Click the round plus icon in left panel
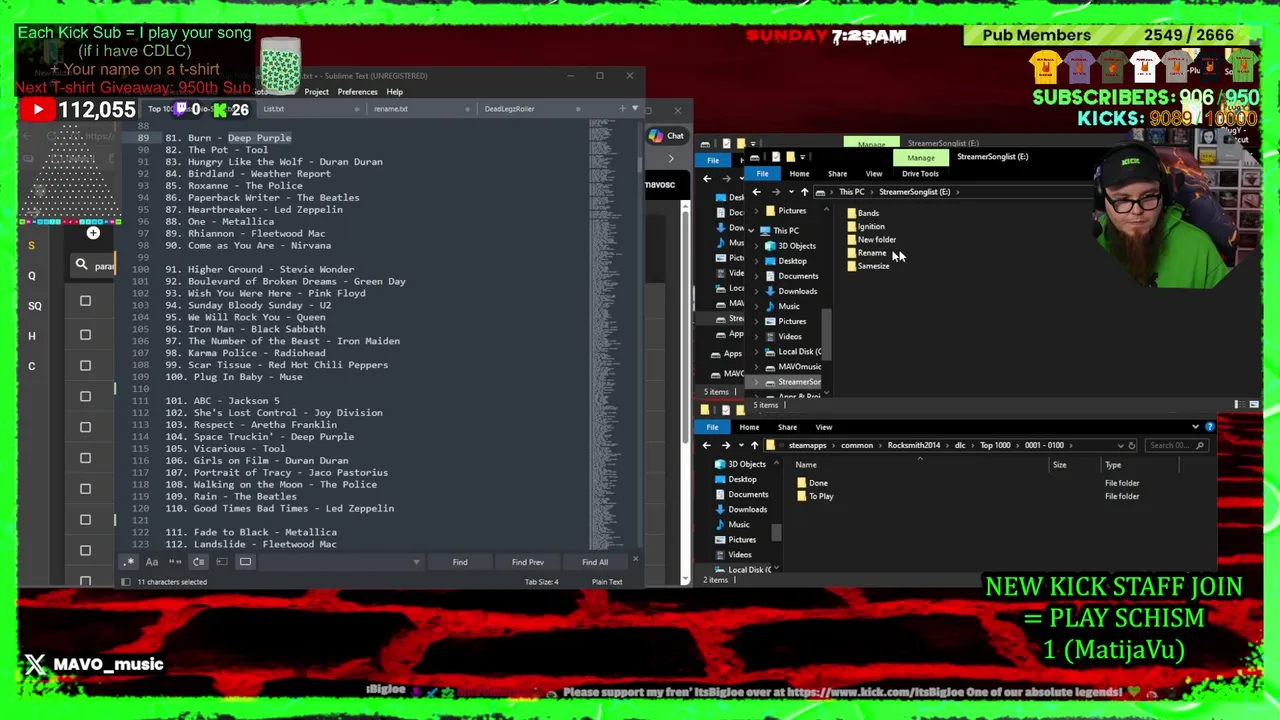This screenshot has width=1280, height=720. pos(93,233)
